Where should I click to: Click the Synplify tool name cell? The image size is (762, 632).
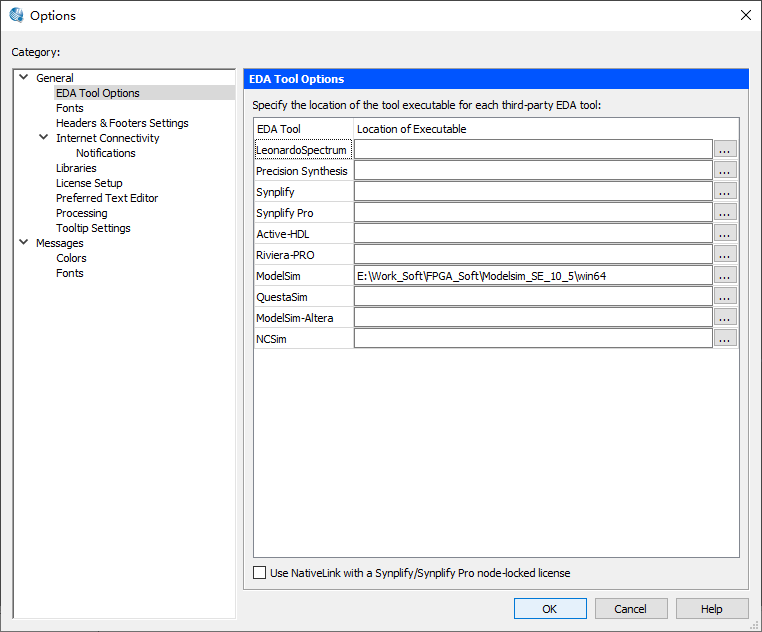pos(303,192)
